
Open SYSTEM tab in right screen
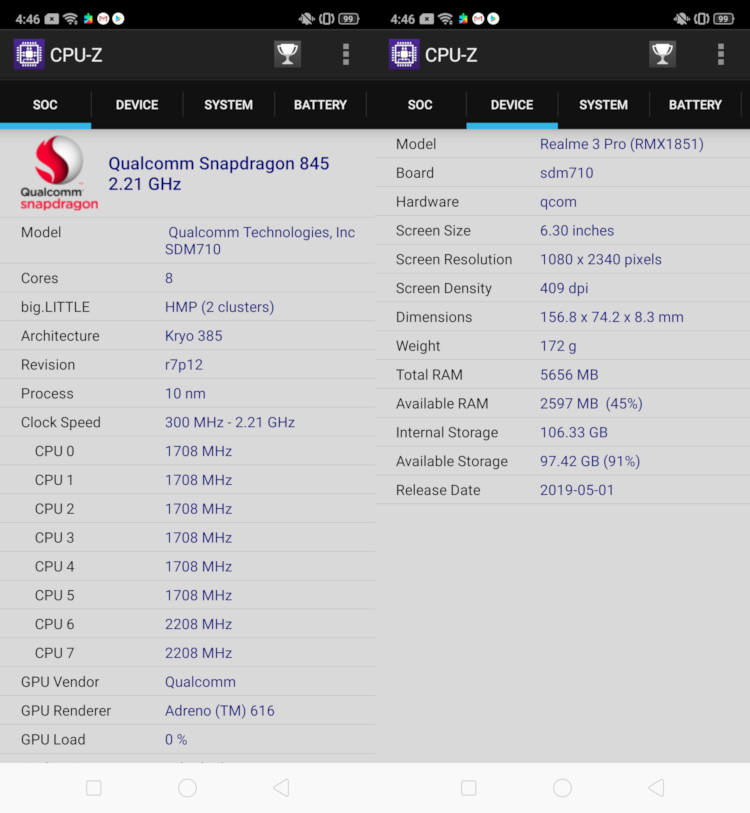603,105
